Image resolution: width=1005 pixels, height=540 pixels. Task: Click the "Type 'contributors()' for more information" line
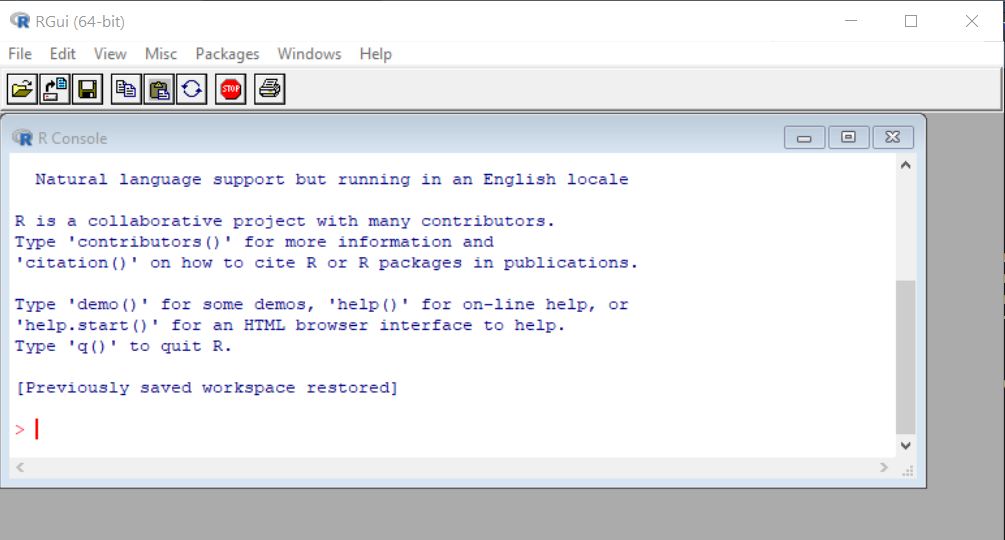254,242
